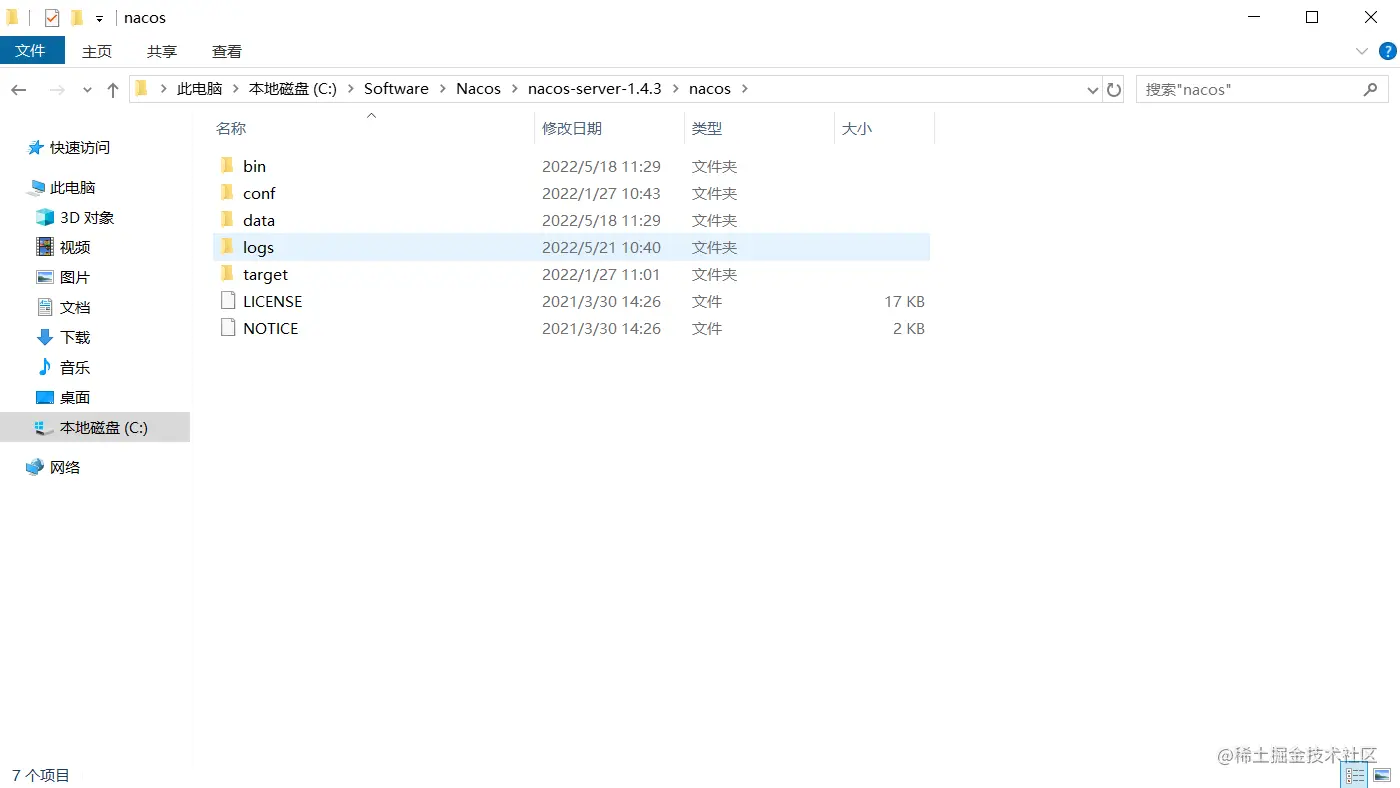This screenshot has height=788, width=1400.
Task: Refresh the nacos folder view
Action: (x=1114, y=89)
